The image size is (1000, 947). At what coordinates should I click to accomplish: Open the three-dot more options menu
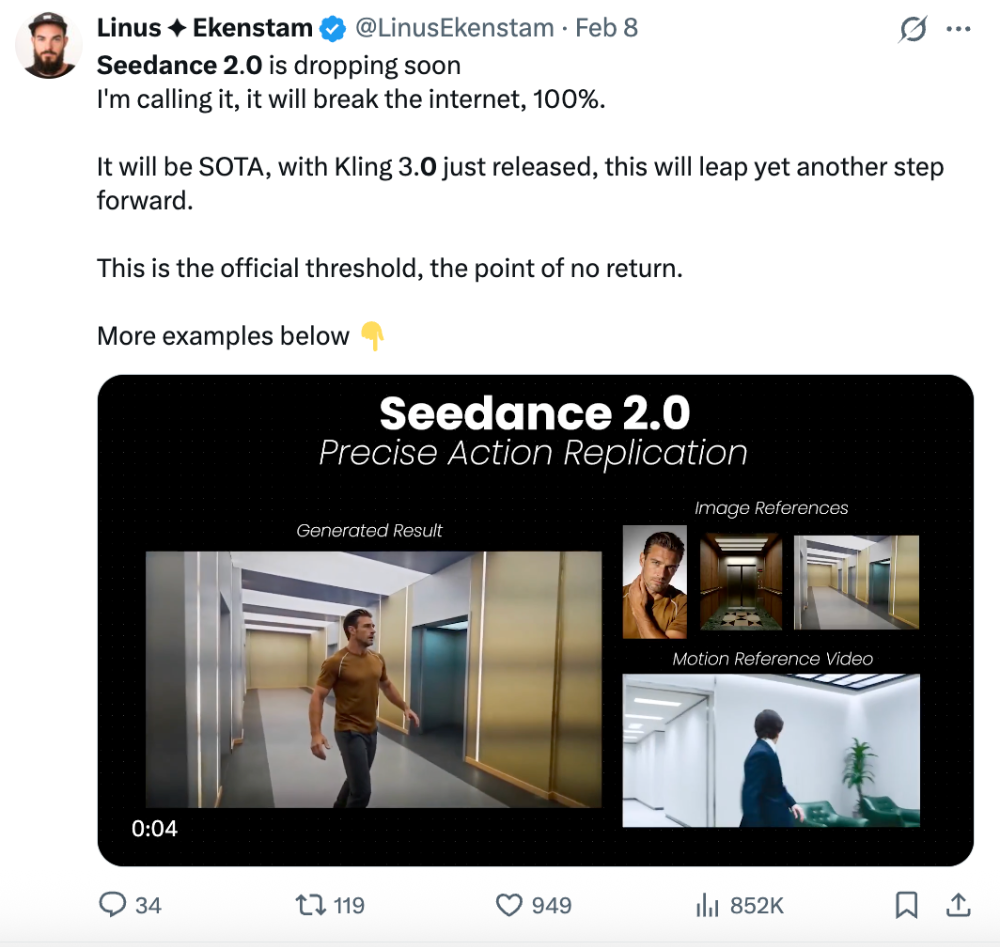958,29
